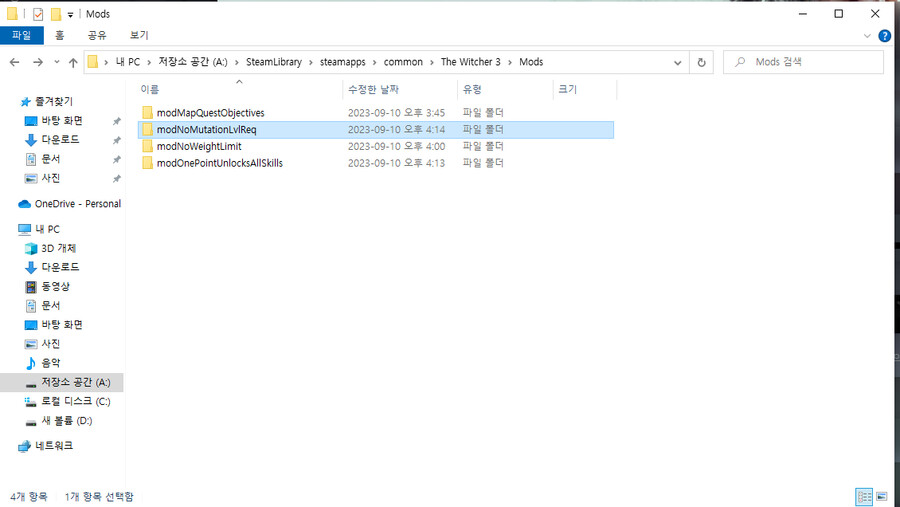Screen dimensions: 900x507
Task: Switch to the 공유 ribbon tab
Action: click(x=96, y=35)
